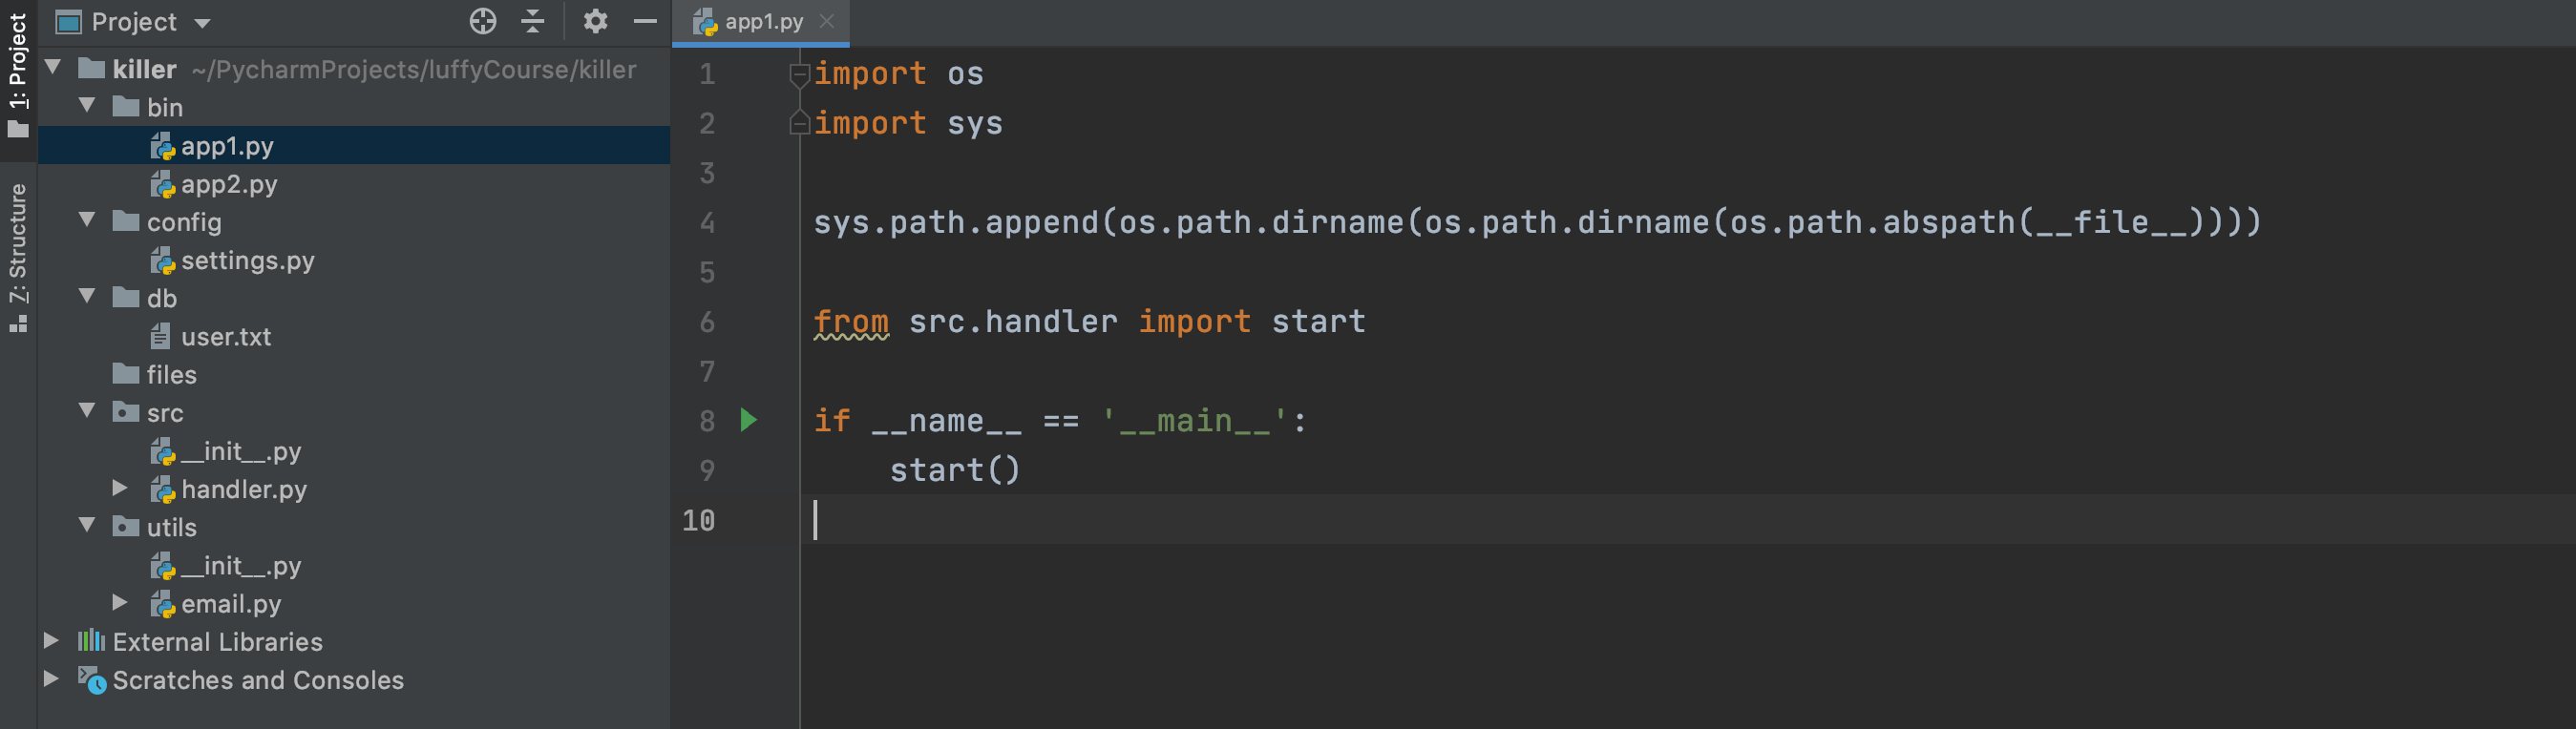Click 'sys.path.append' in line 4
2576x729 pixels.
coord(956,222)
